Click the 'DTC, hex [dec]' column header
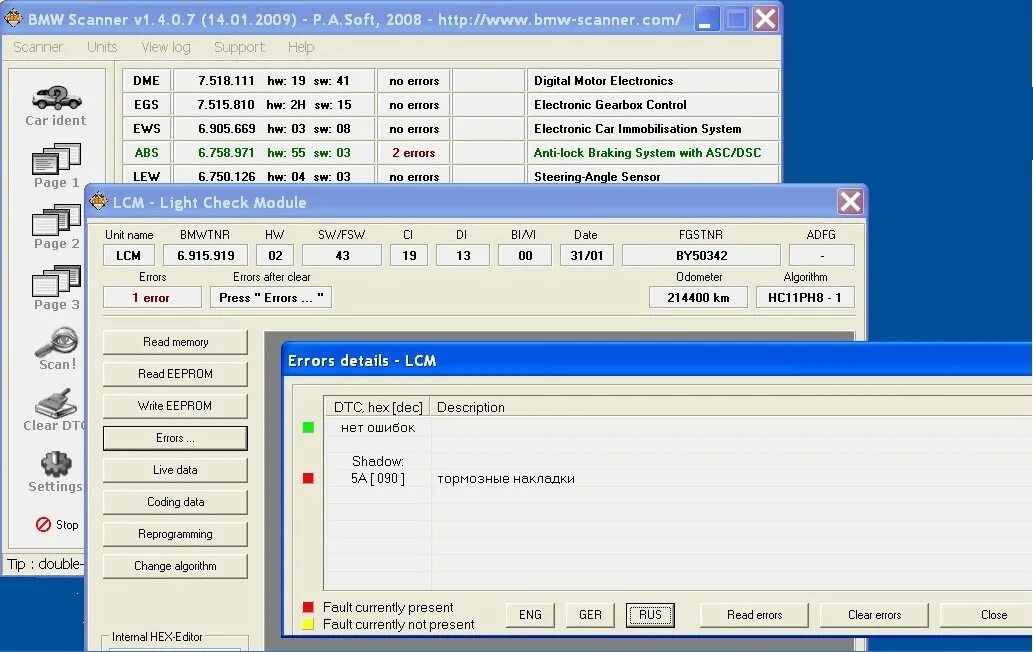This screenshot has width=1033, height=652. [x=377, y=407]
